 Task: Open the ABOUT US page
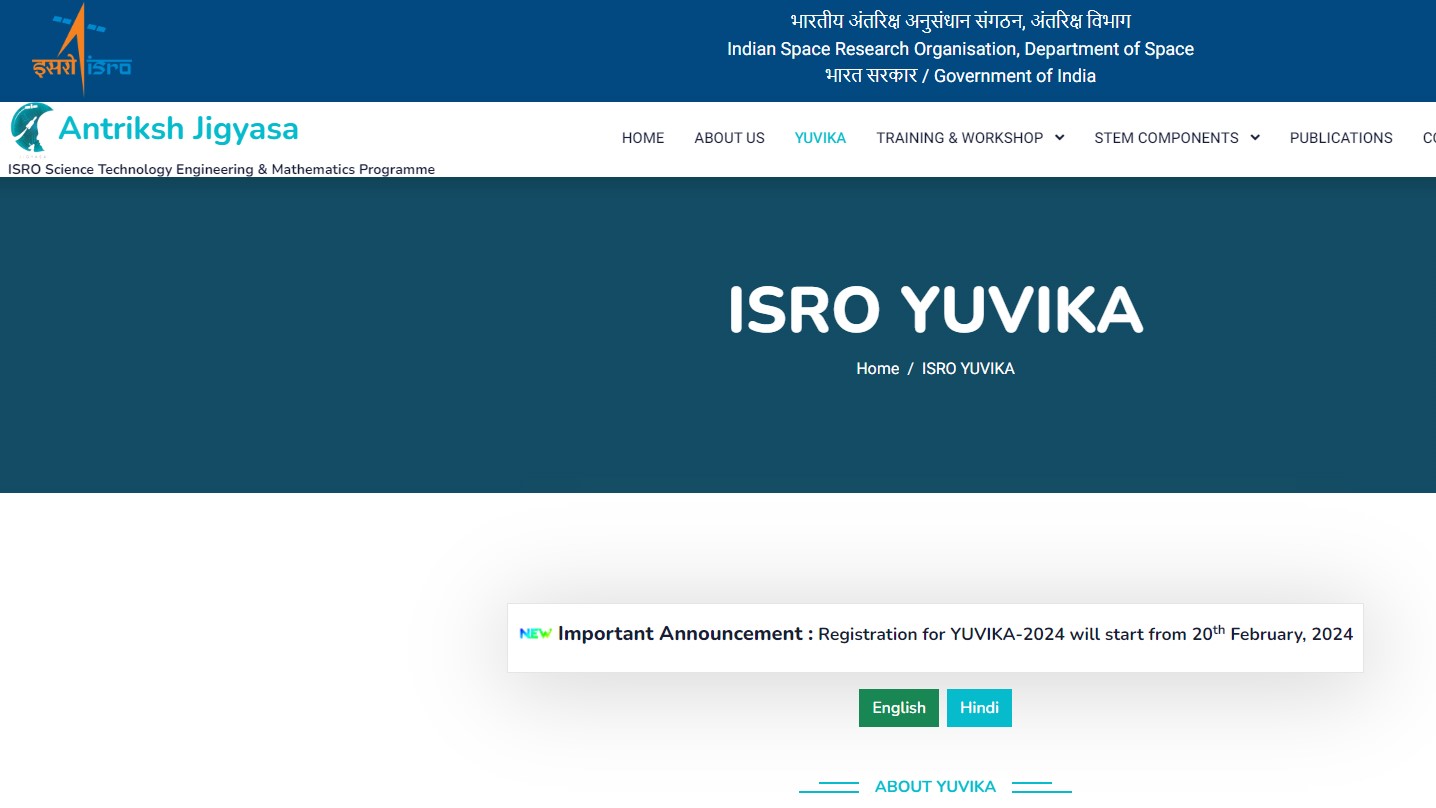729,138
